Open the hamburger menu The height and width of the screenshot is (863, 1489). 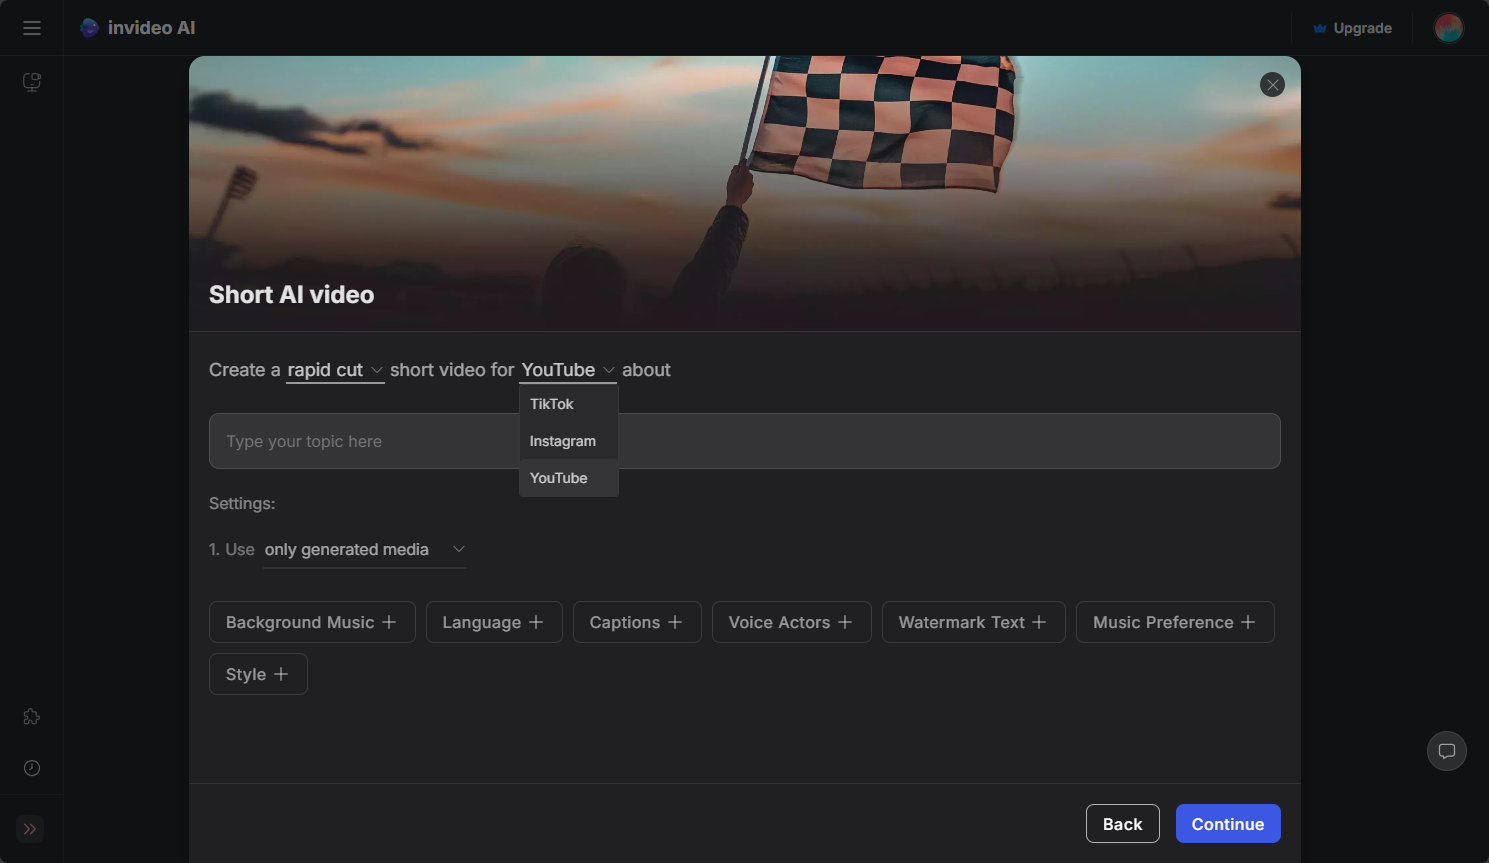(32, 28)
